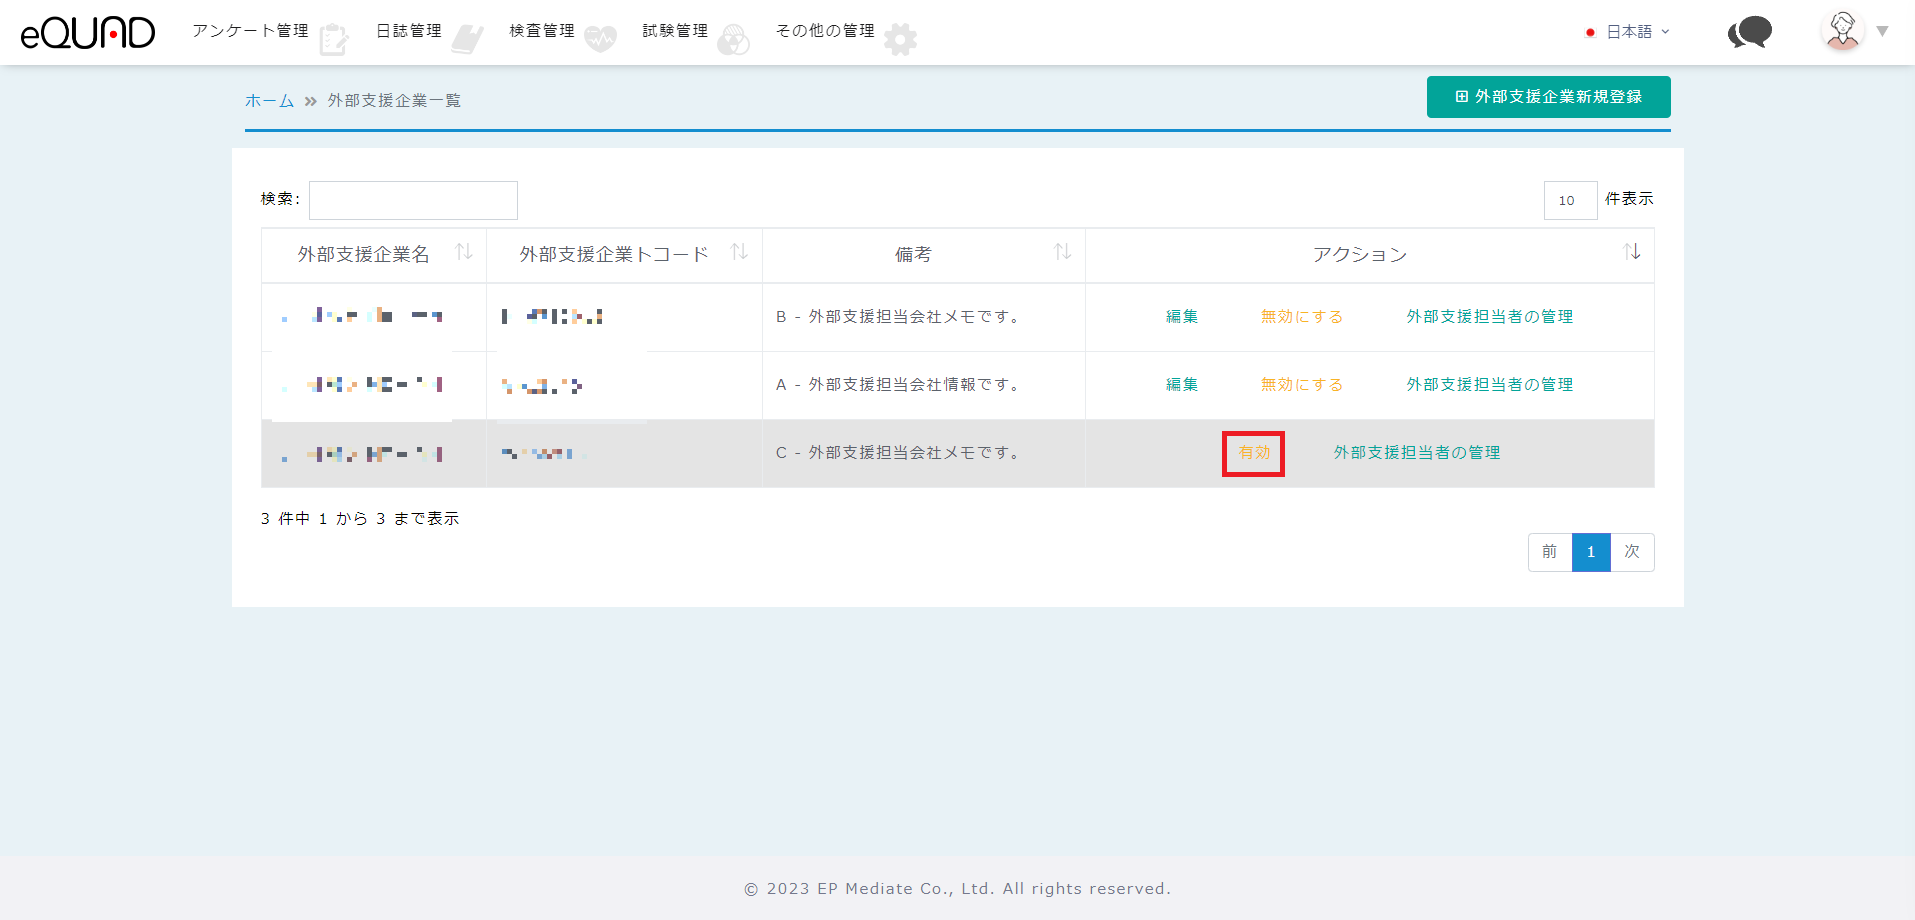Screen dimensions: 1915x920
Task: Sort the 備考 column using arrows
Action: click(1062, 252)
